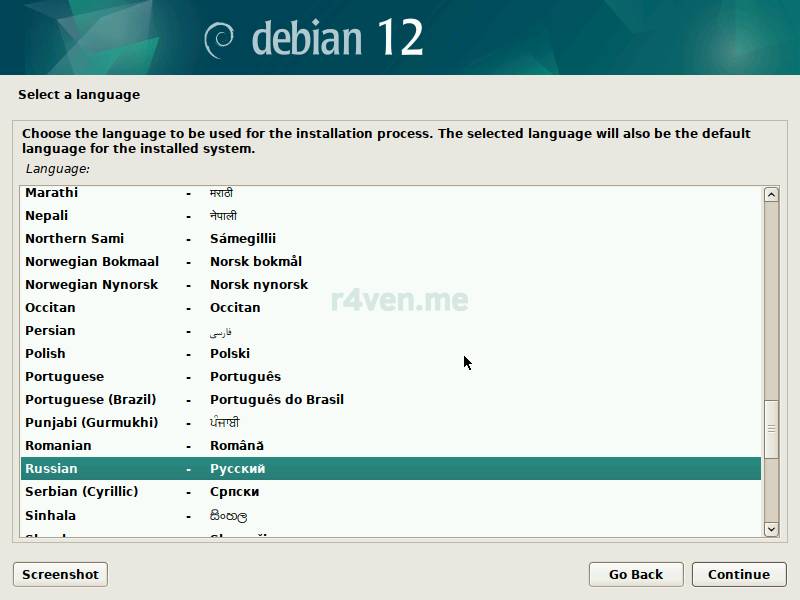Viewport: 800px width, 600px height.
Task: Select Portuguese (Brazil) language entry
Action: pyautogui.click(x=90, y=400)
